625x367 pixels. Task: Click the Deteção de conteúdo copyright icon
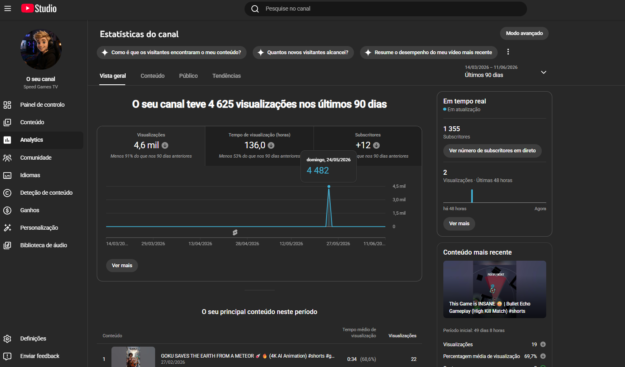pyautogui.click(x=7, y=193)
